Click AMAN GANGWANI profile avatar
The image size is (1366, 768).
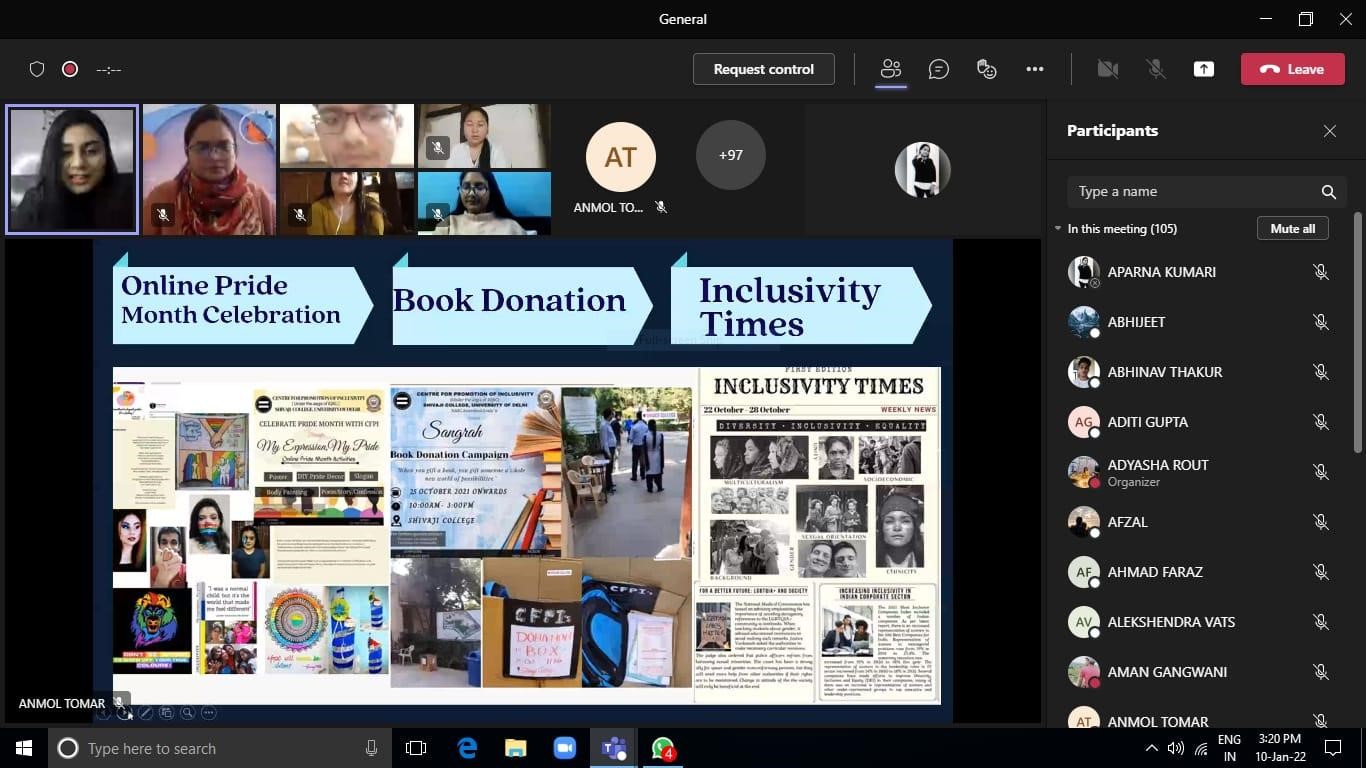(x=1083, y=672)
